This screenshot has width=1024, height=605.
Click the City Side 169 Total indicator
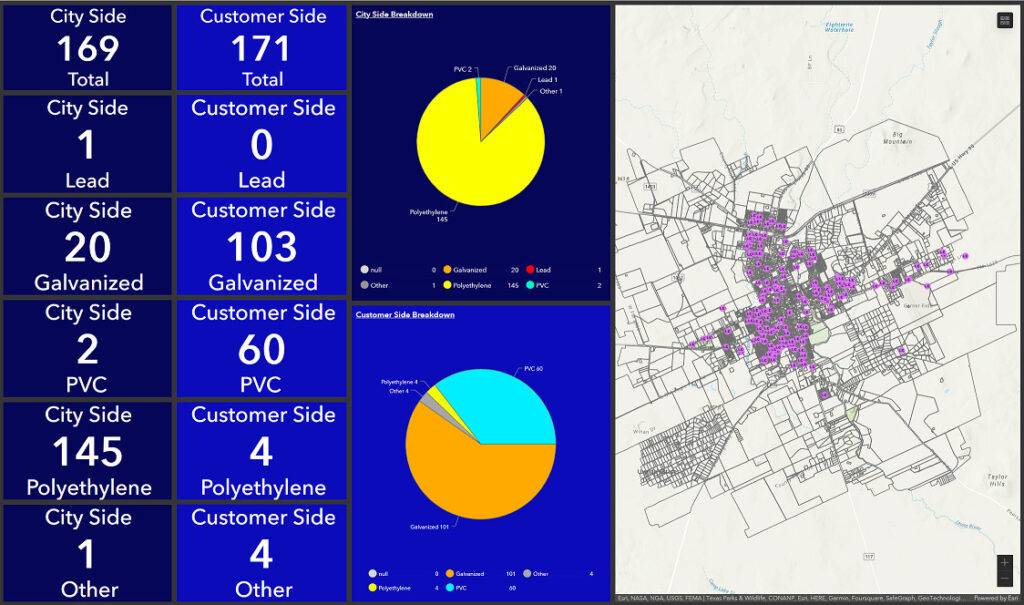click(x=88, y=48)
